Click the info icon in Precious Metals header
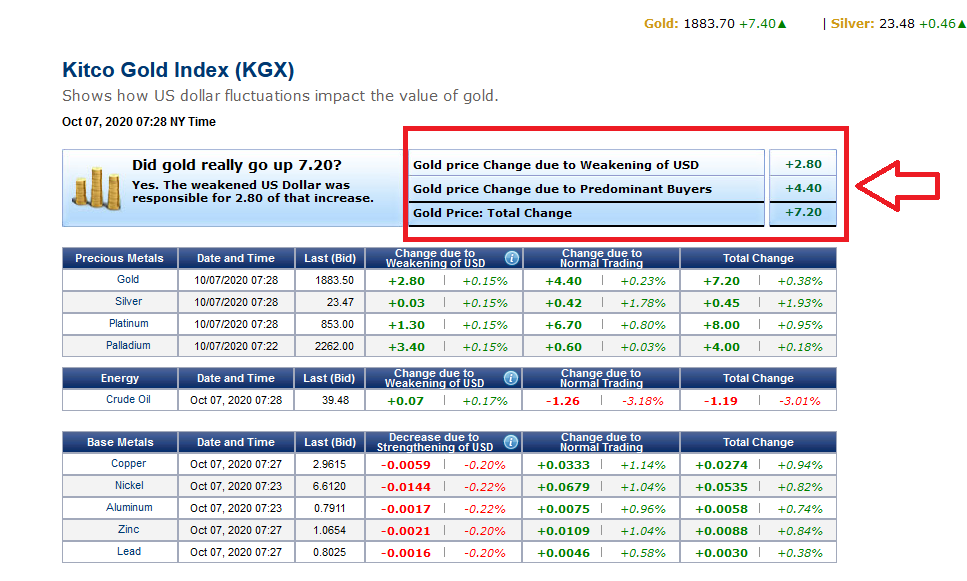 [511, 258]
